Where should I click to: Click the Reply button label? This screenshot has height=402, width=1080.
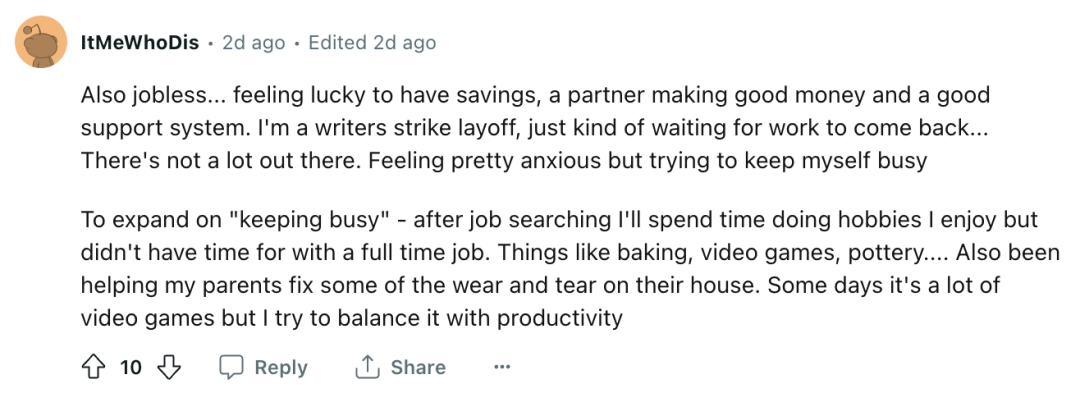point(280,368)
